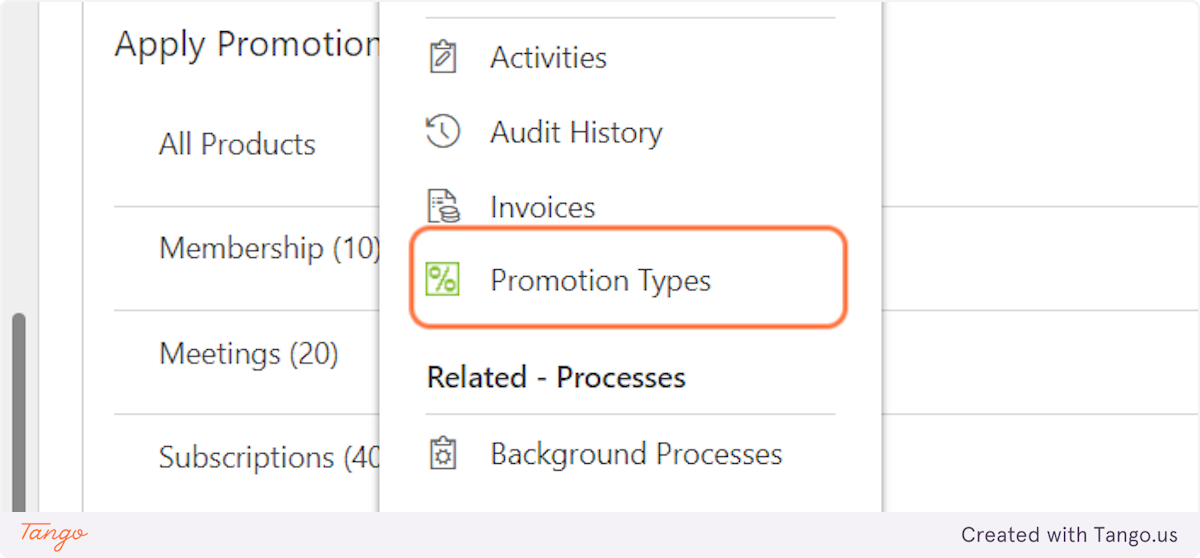Click the Activities clipboard icon

tap(442, 57)
